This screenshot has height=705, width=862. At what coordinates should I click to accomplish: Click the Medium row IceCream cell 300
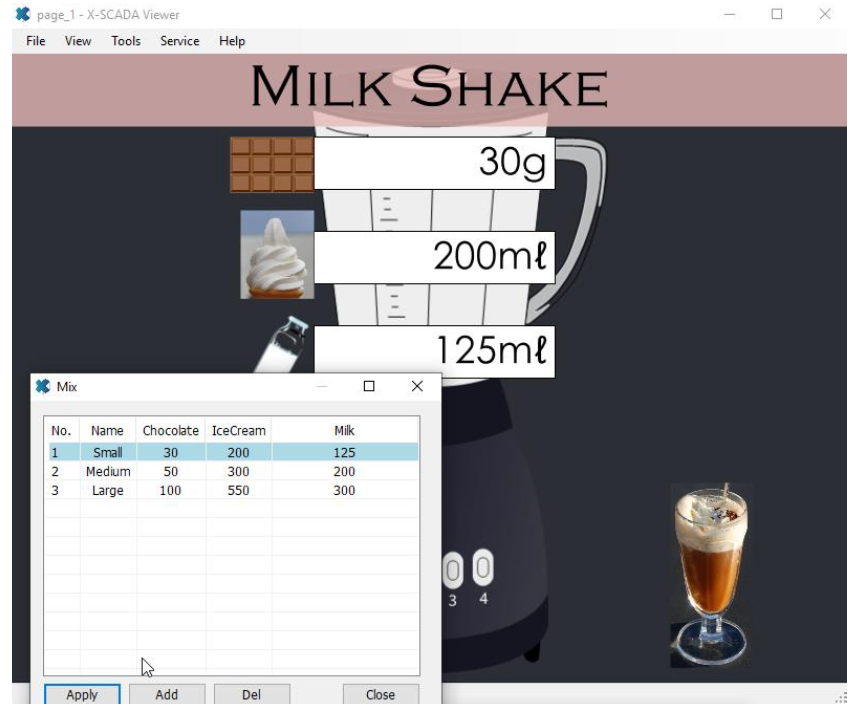[239, 471]
